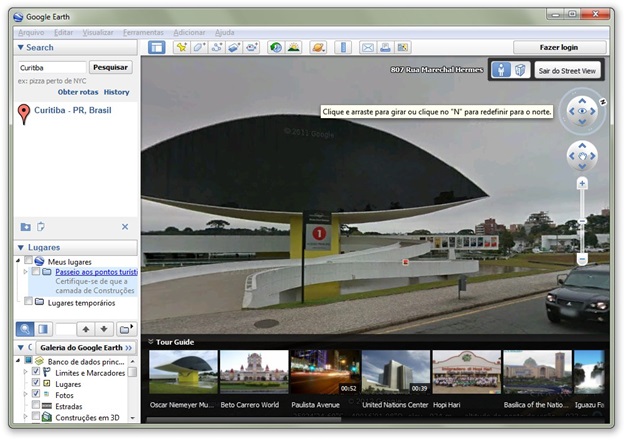Click the Add Image Overlay icon
Screen dimensions: 625x440
[x=234, y=47]
